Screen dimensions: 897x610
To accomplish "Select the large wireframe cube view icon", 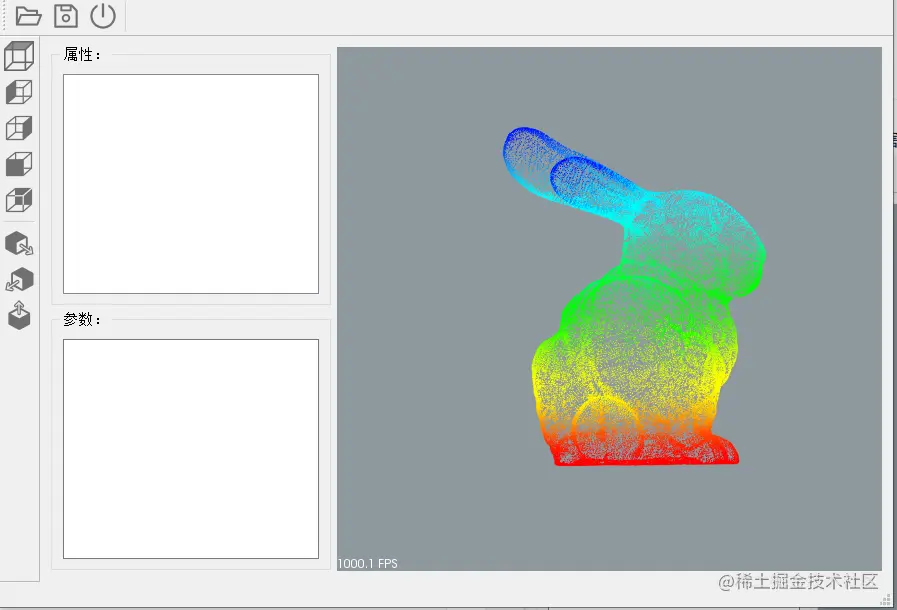I will click(19, 56).
